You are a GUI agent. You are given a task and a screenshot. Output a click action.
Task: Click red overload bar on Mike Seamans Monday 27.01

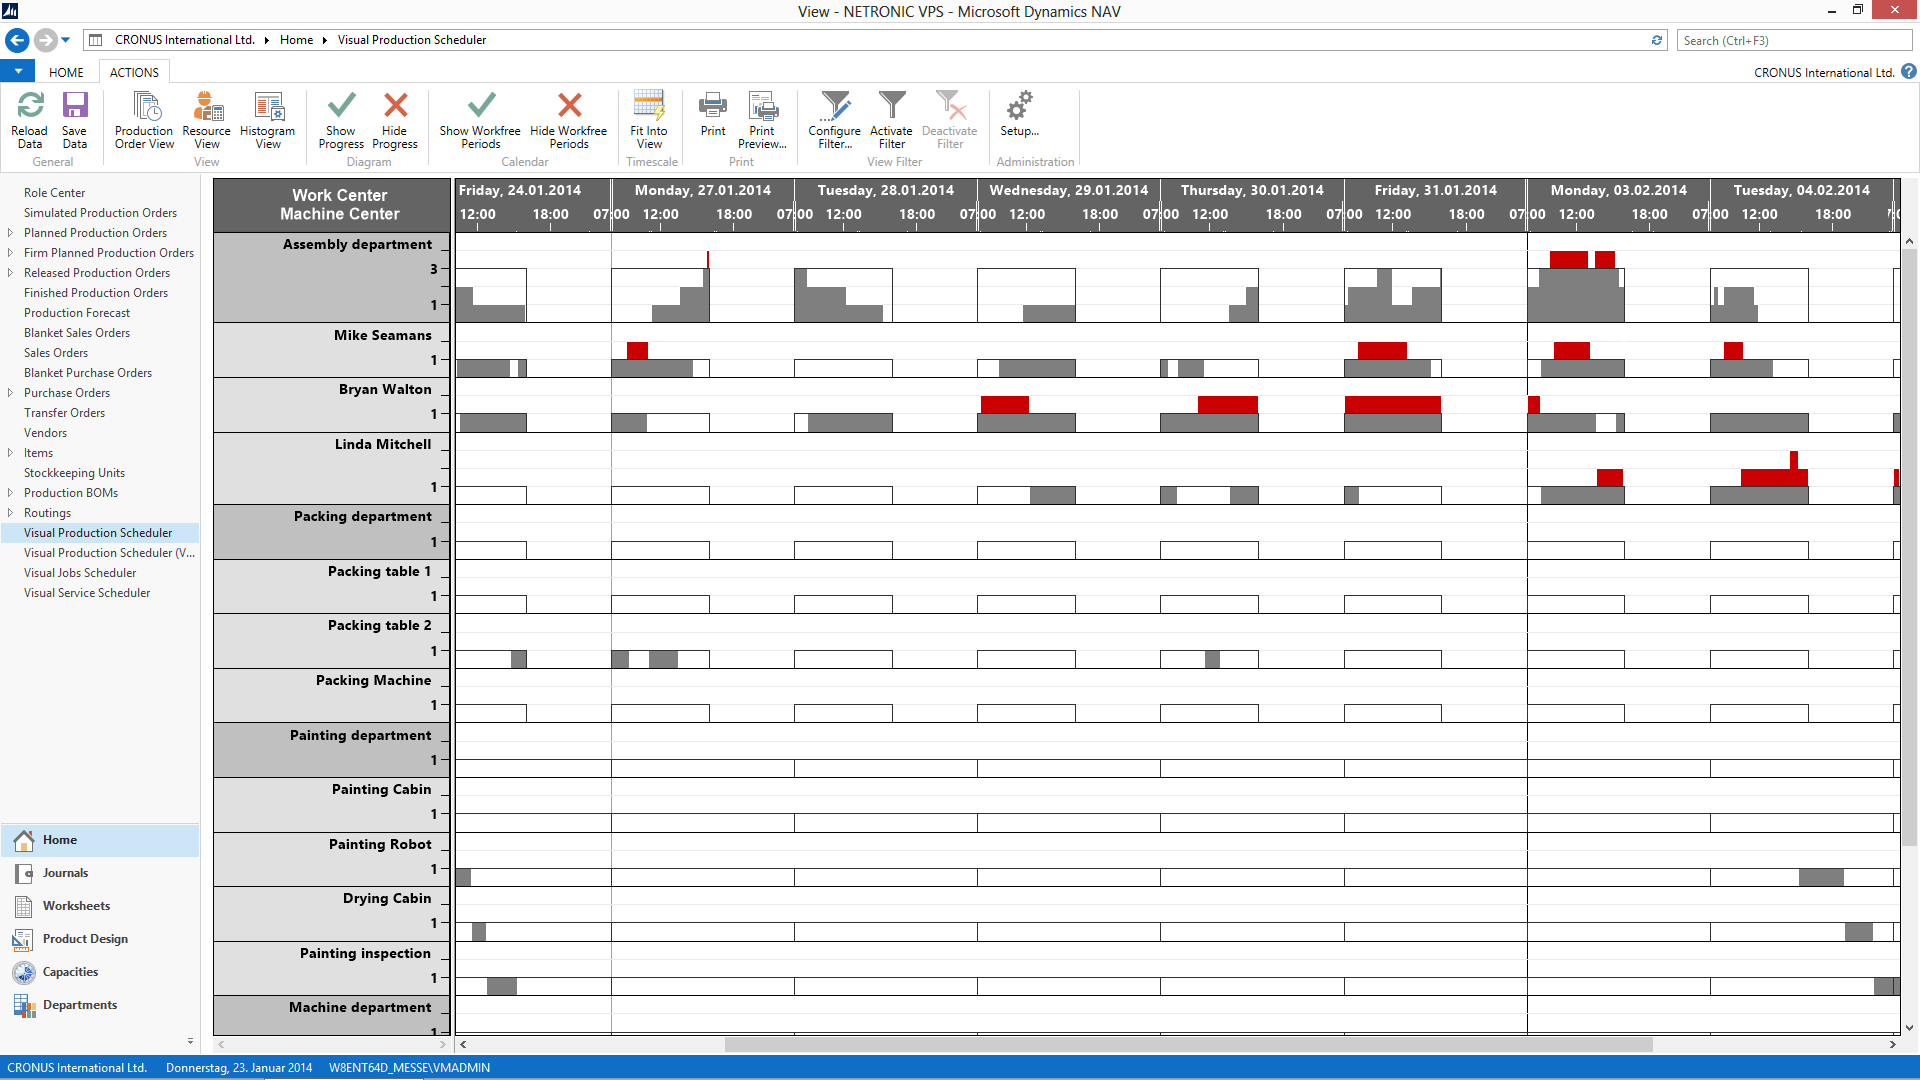click(637, 351)
